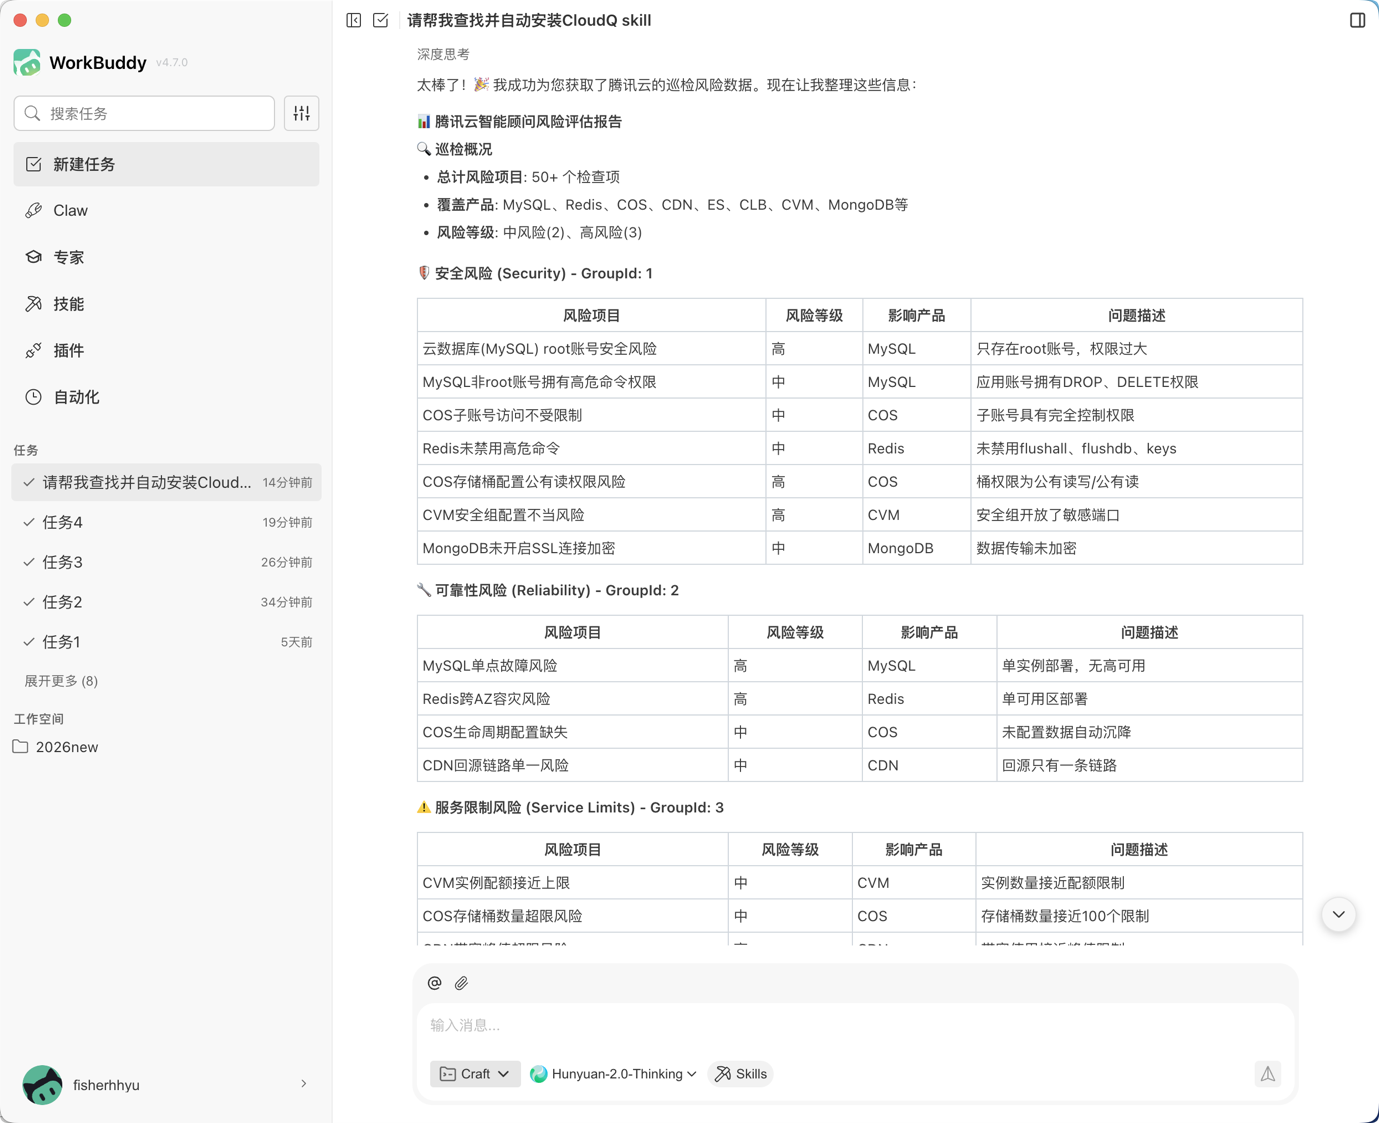This screenshot has width=1379, height=1123.
Task: Go to the 专家 section
Action: tap(166, 257)
